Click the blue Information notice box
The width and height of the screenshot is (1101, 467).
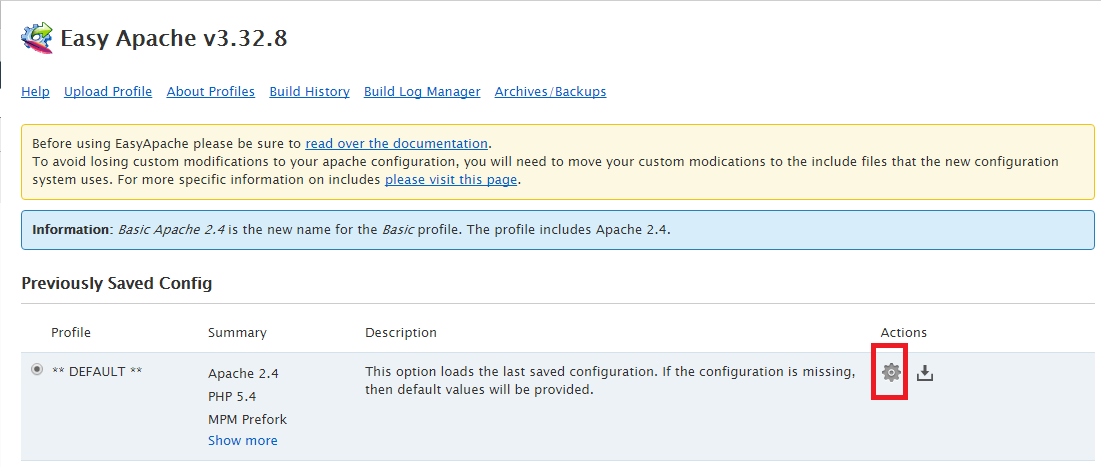point(558,230)
